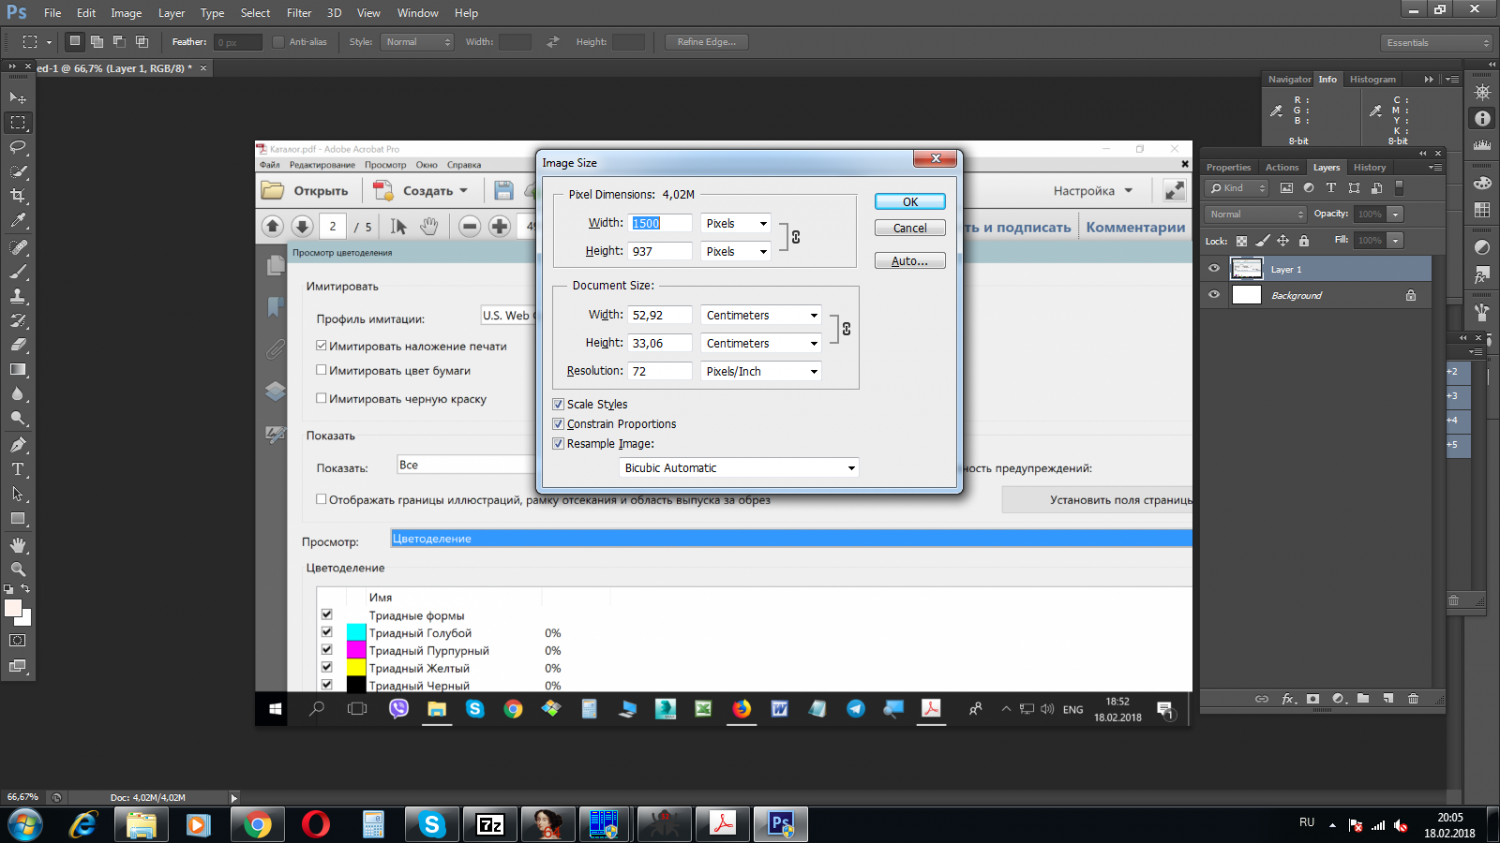Toggle layer filtering switch in Layers panel
This screenshot has width=1500, height=843.
(x=1400, y=188)
